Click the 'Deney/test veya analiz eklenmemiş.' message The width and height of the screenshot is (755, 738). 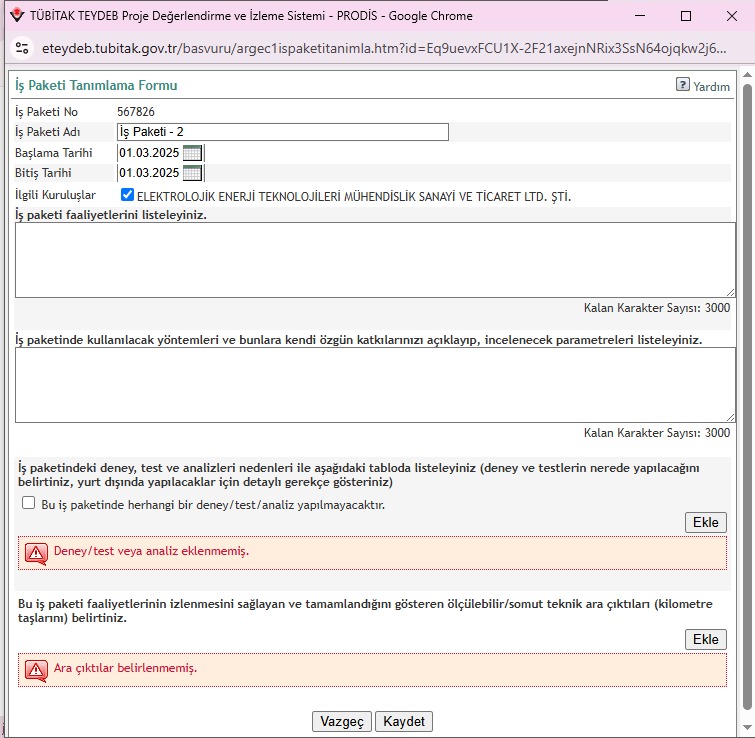pyautogui.click(x=151, y=551)
